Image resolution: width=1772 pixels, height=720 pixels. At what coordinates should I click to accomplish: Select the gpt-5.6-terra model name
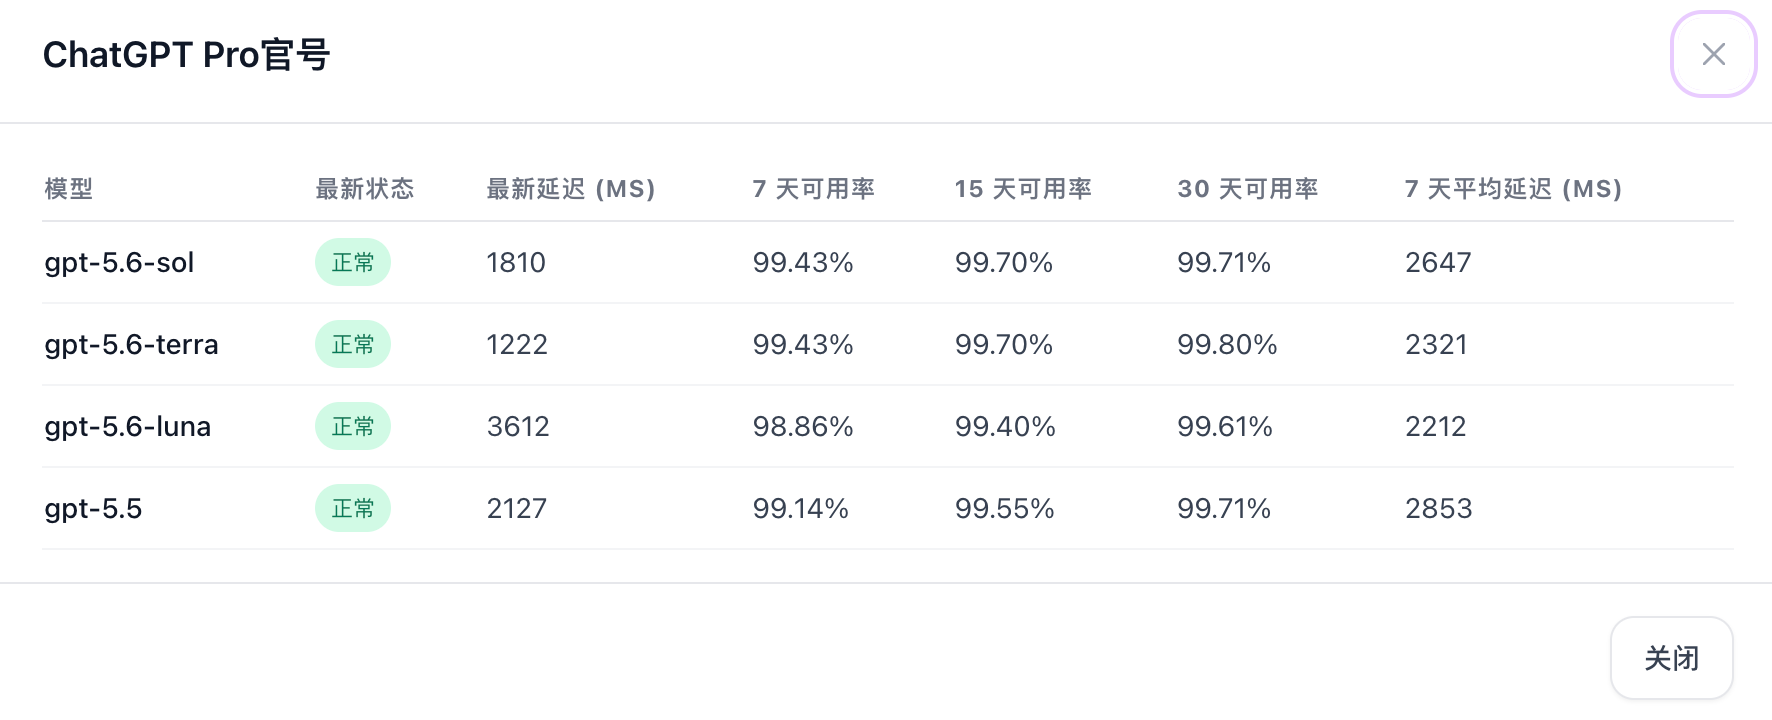coord(131,345)
